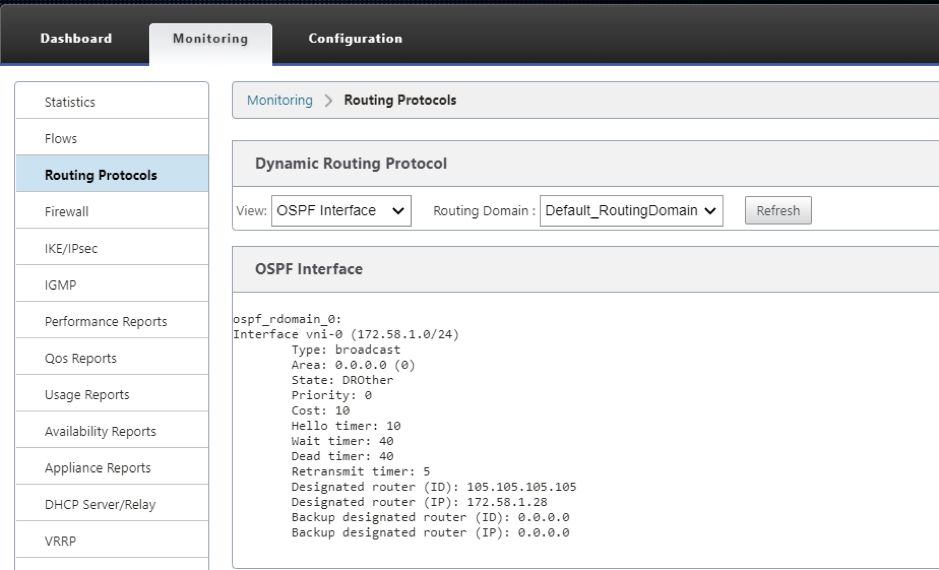939x570 pixels.
Task: Click the 'Area: 0.0.0.0 (0)' line
Action: coord(353,365)
